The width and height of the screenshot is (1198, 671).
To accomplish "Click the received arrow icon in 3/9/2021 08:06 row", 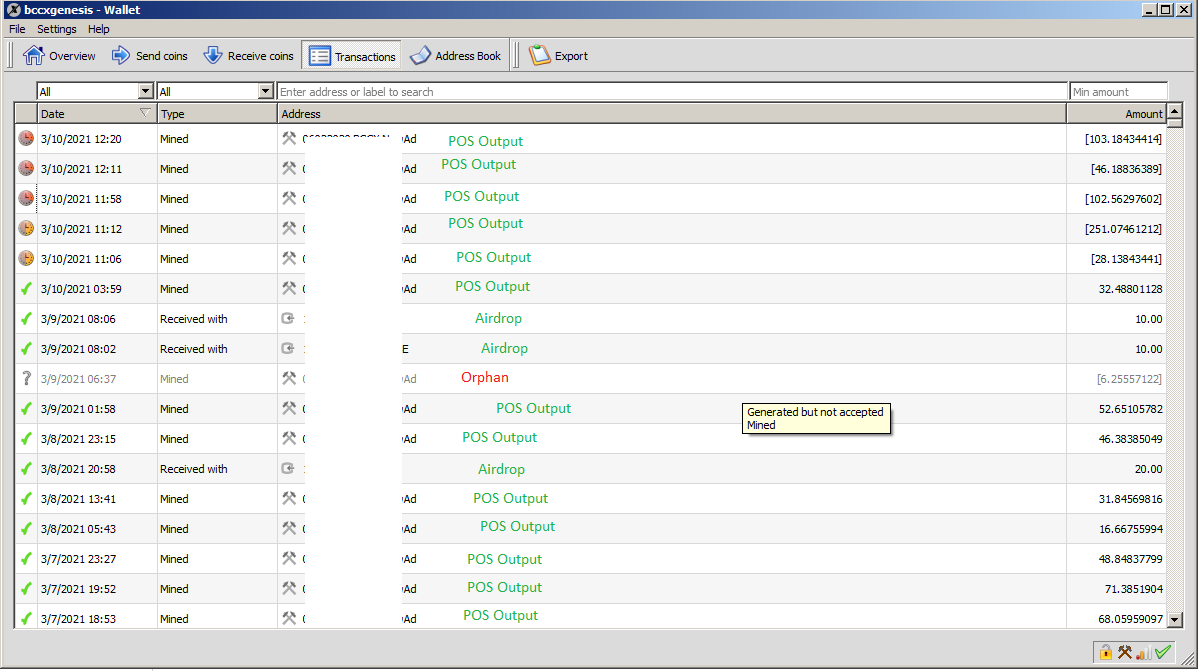I will (x=288, y=318).
